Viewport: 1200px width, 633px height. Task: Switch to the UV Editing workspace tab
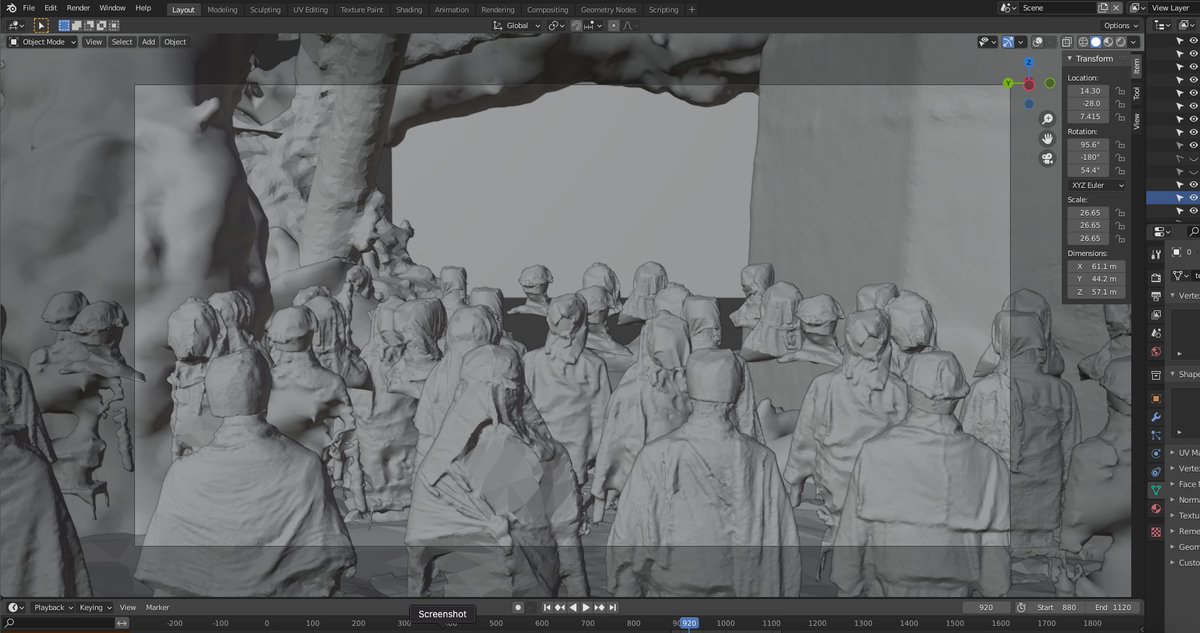[310, 9]
